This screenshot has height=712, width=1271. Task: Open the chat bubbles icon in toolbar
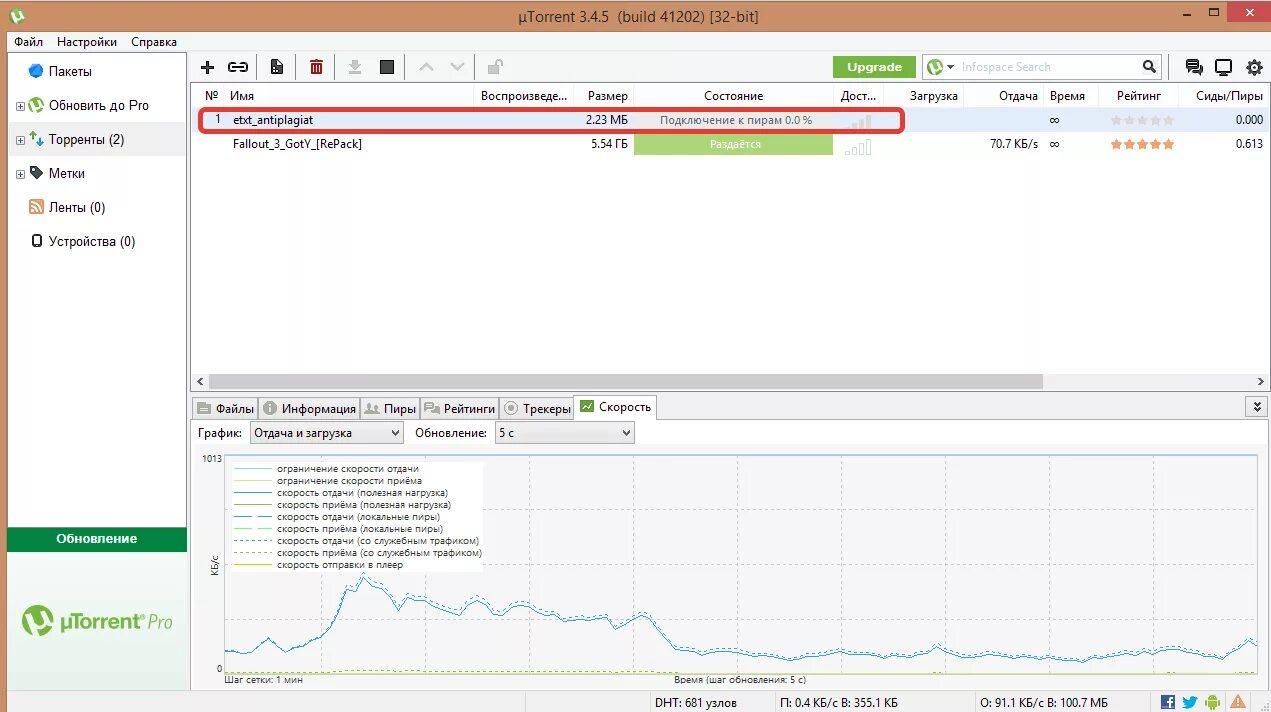[x=1193, y=67]
